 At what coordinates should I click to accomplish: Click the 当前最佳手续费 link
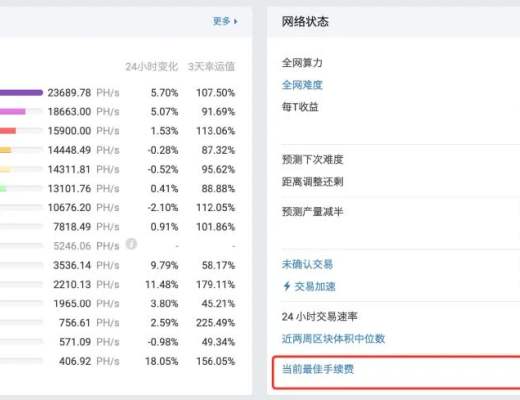coord(318,369)
